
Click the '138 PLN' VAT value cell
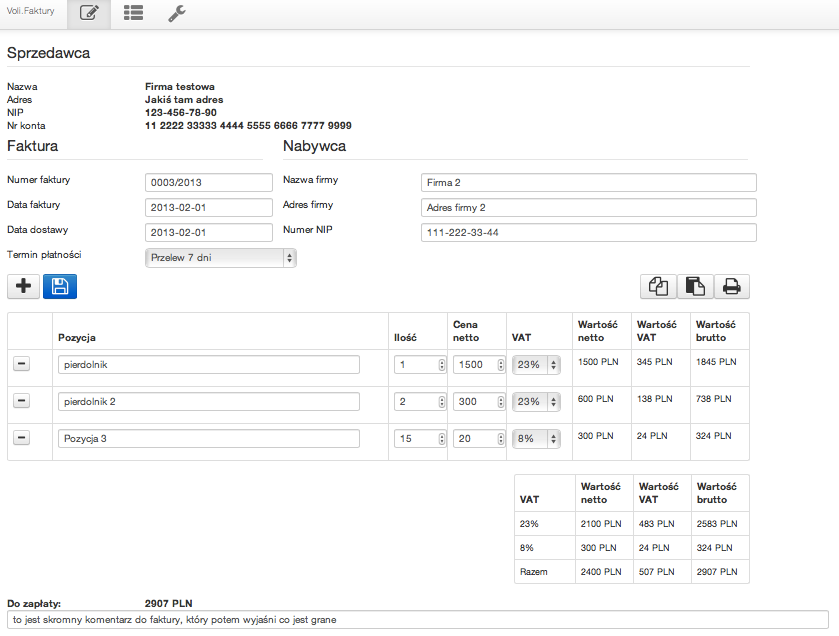654,399
